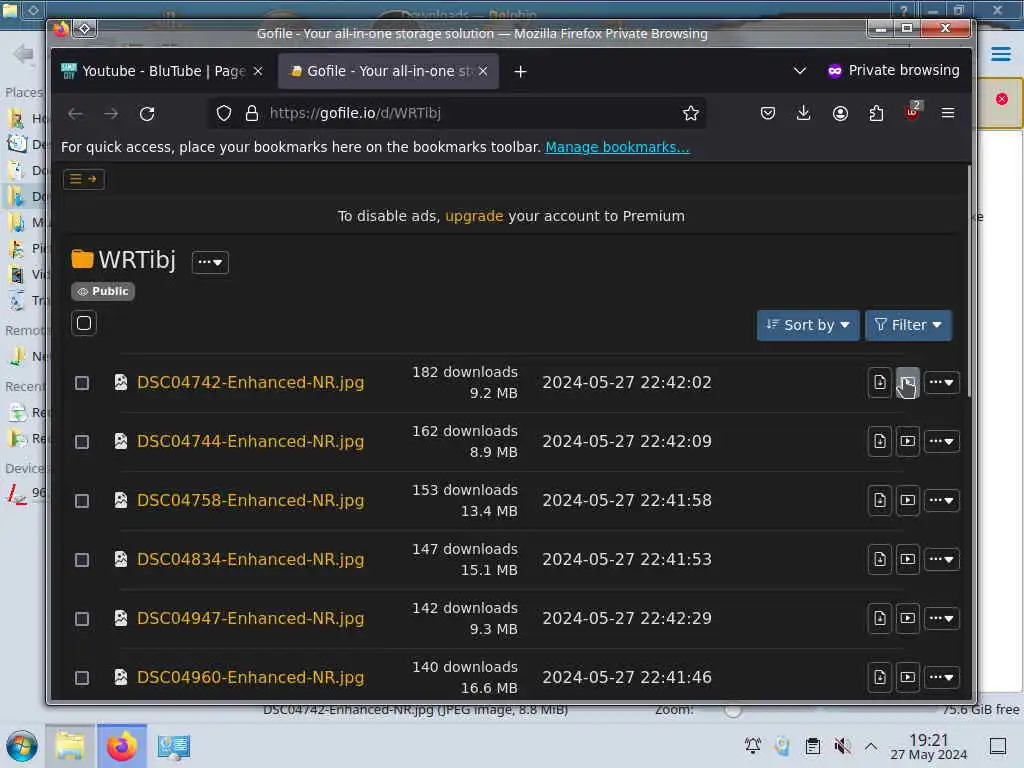Focus the gofile.io URL address bar
Screen dimensions: 1024x768
[x=457, y=114]
